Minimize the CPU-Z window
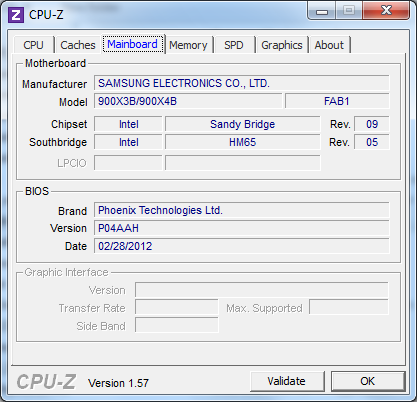This screenshot has width=417, height=402. coord(322,11)
